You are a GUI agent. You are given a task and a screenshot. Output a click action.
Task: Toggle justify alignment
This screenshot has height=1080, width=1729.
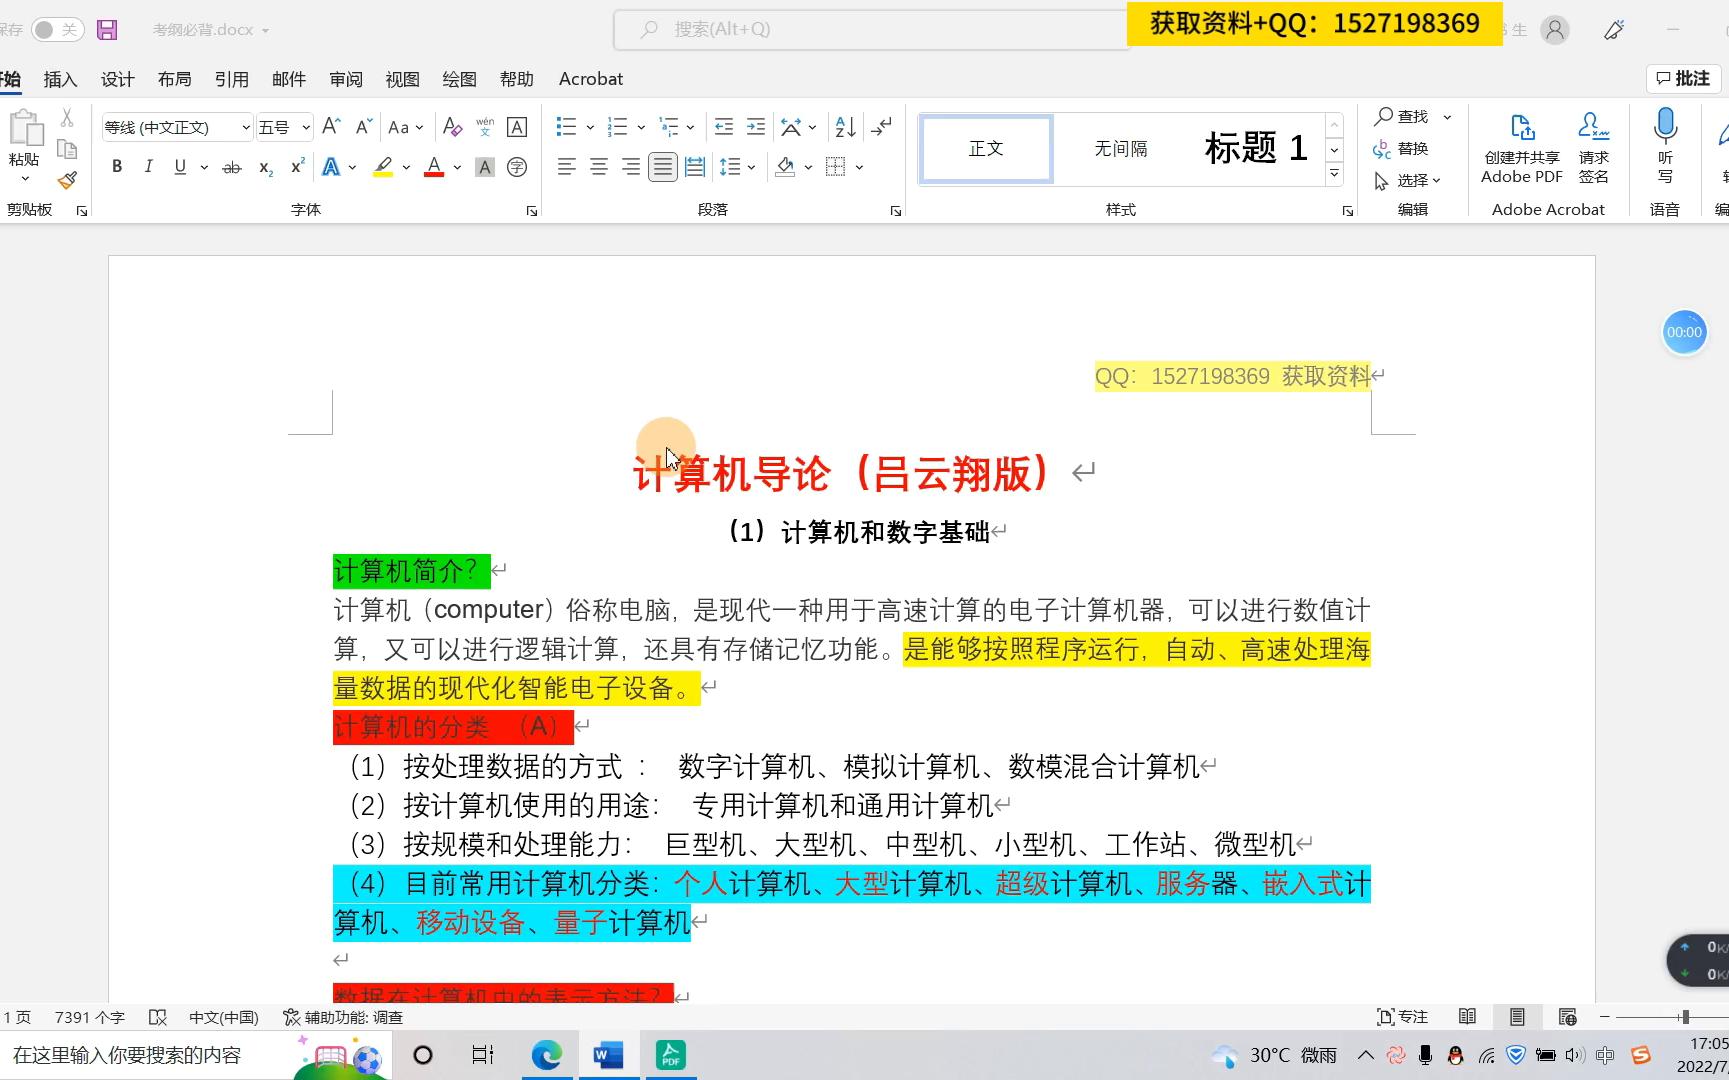point(663,167)
